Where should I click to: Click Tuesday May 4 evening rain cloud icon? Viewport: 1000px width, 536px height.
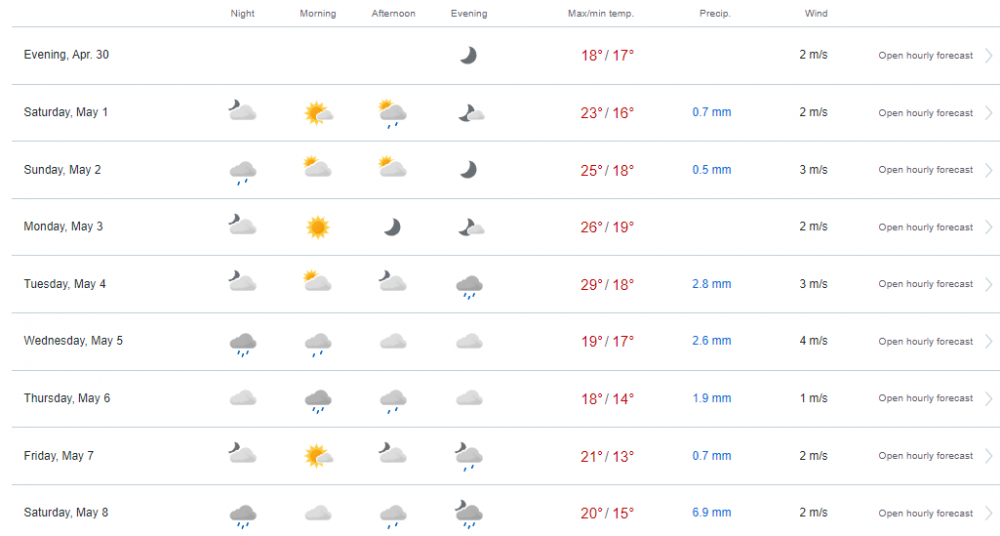point(468,286)
